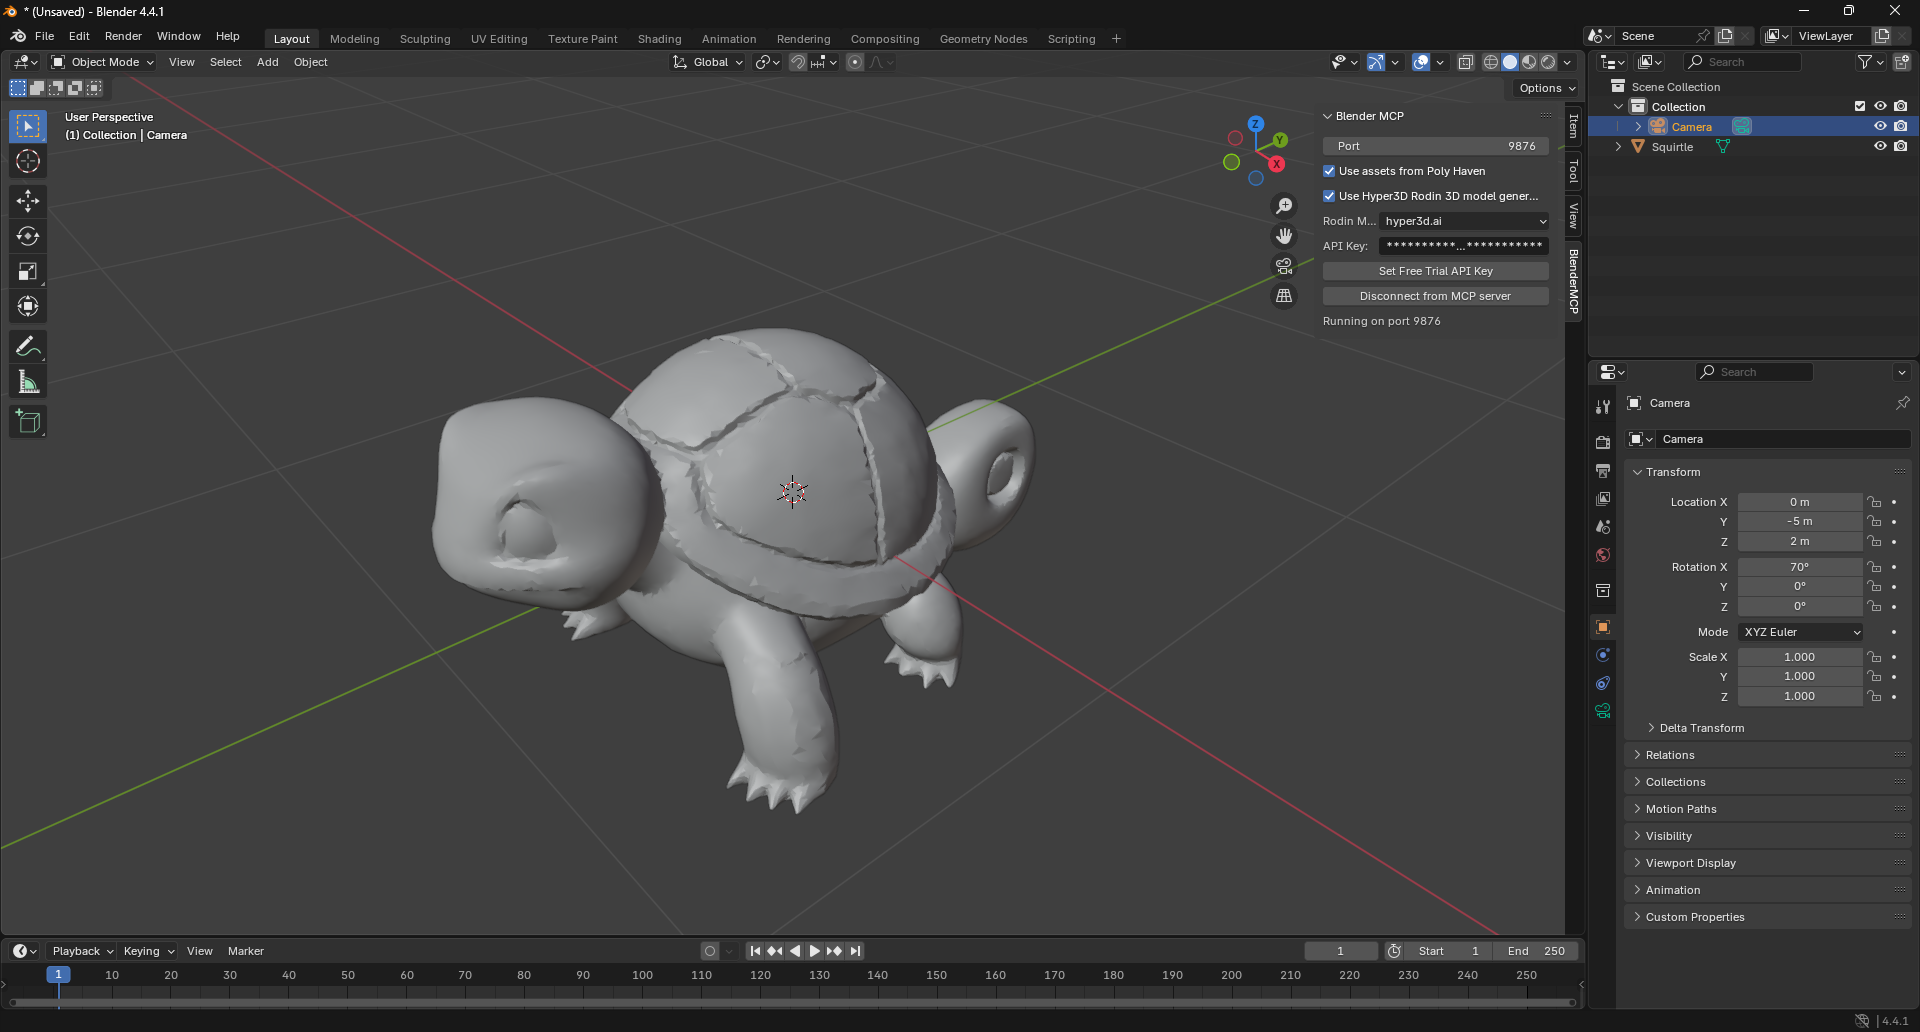Click the Rotation X 70° field

[x=1799, y=567]
